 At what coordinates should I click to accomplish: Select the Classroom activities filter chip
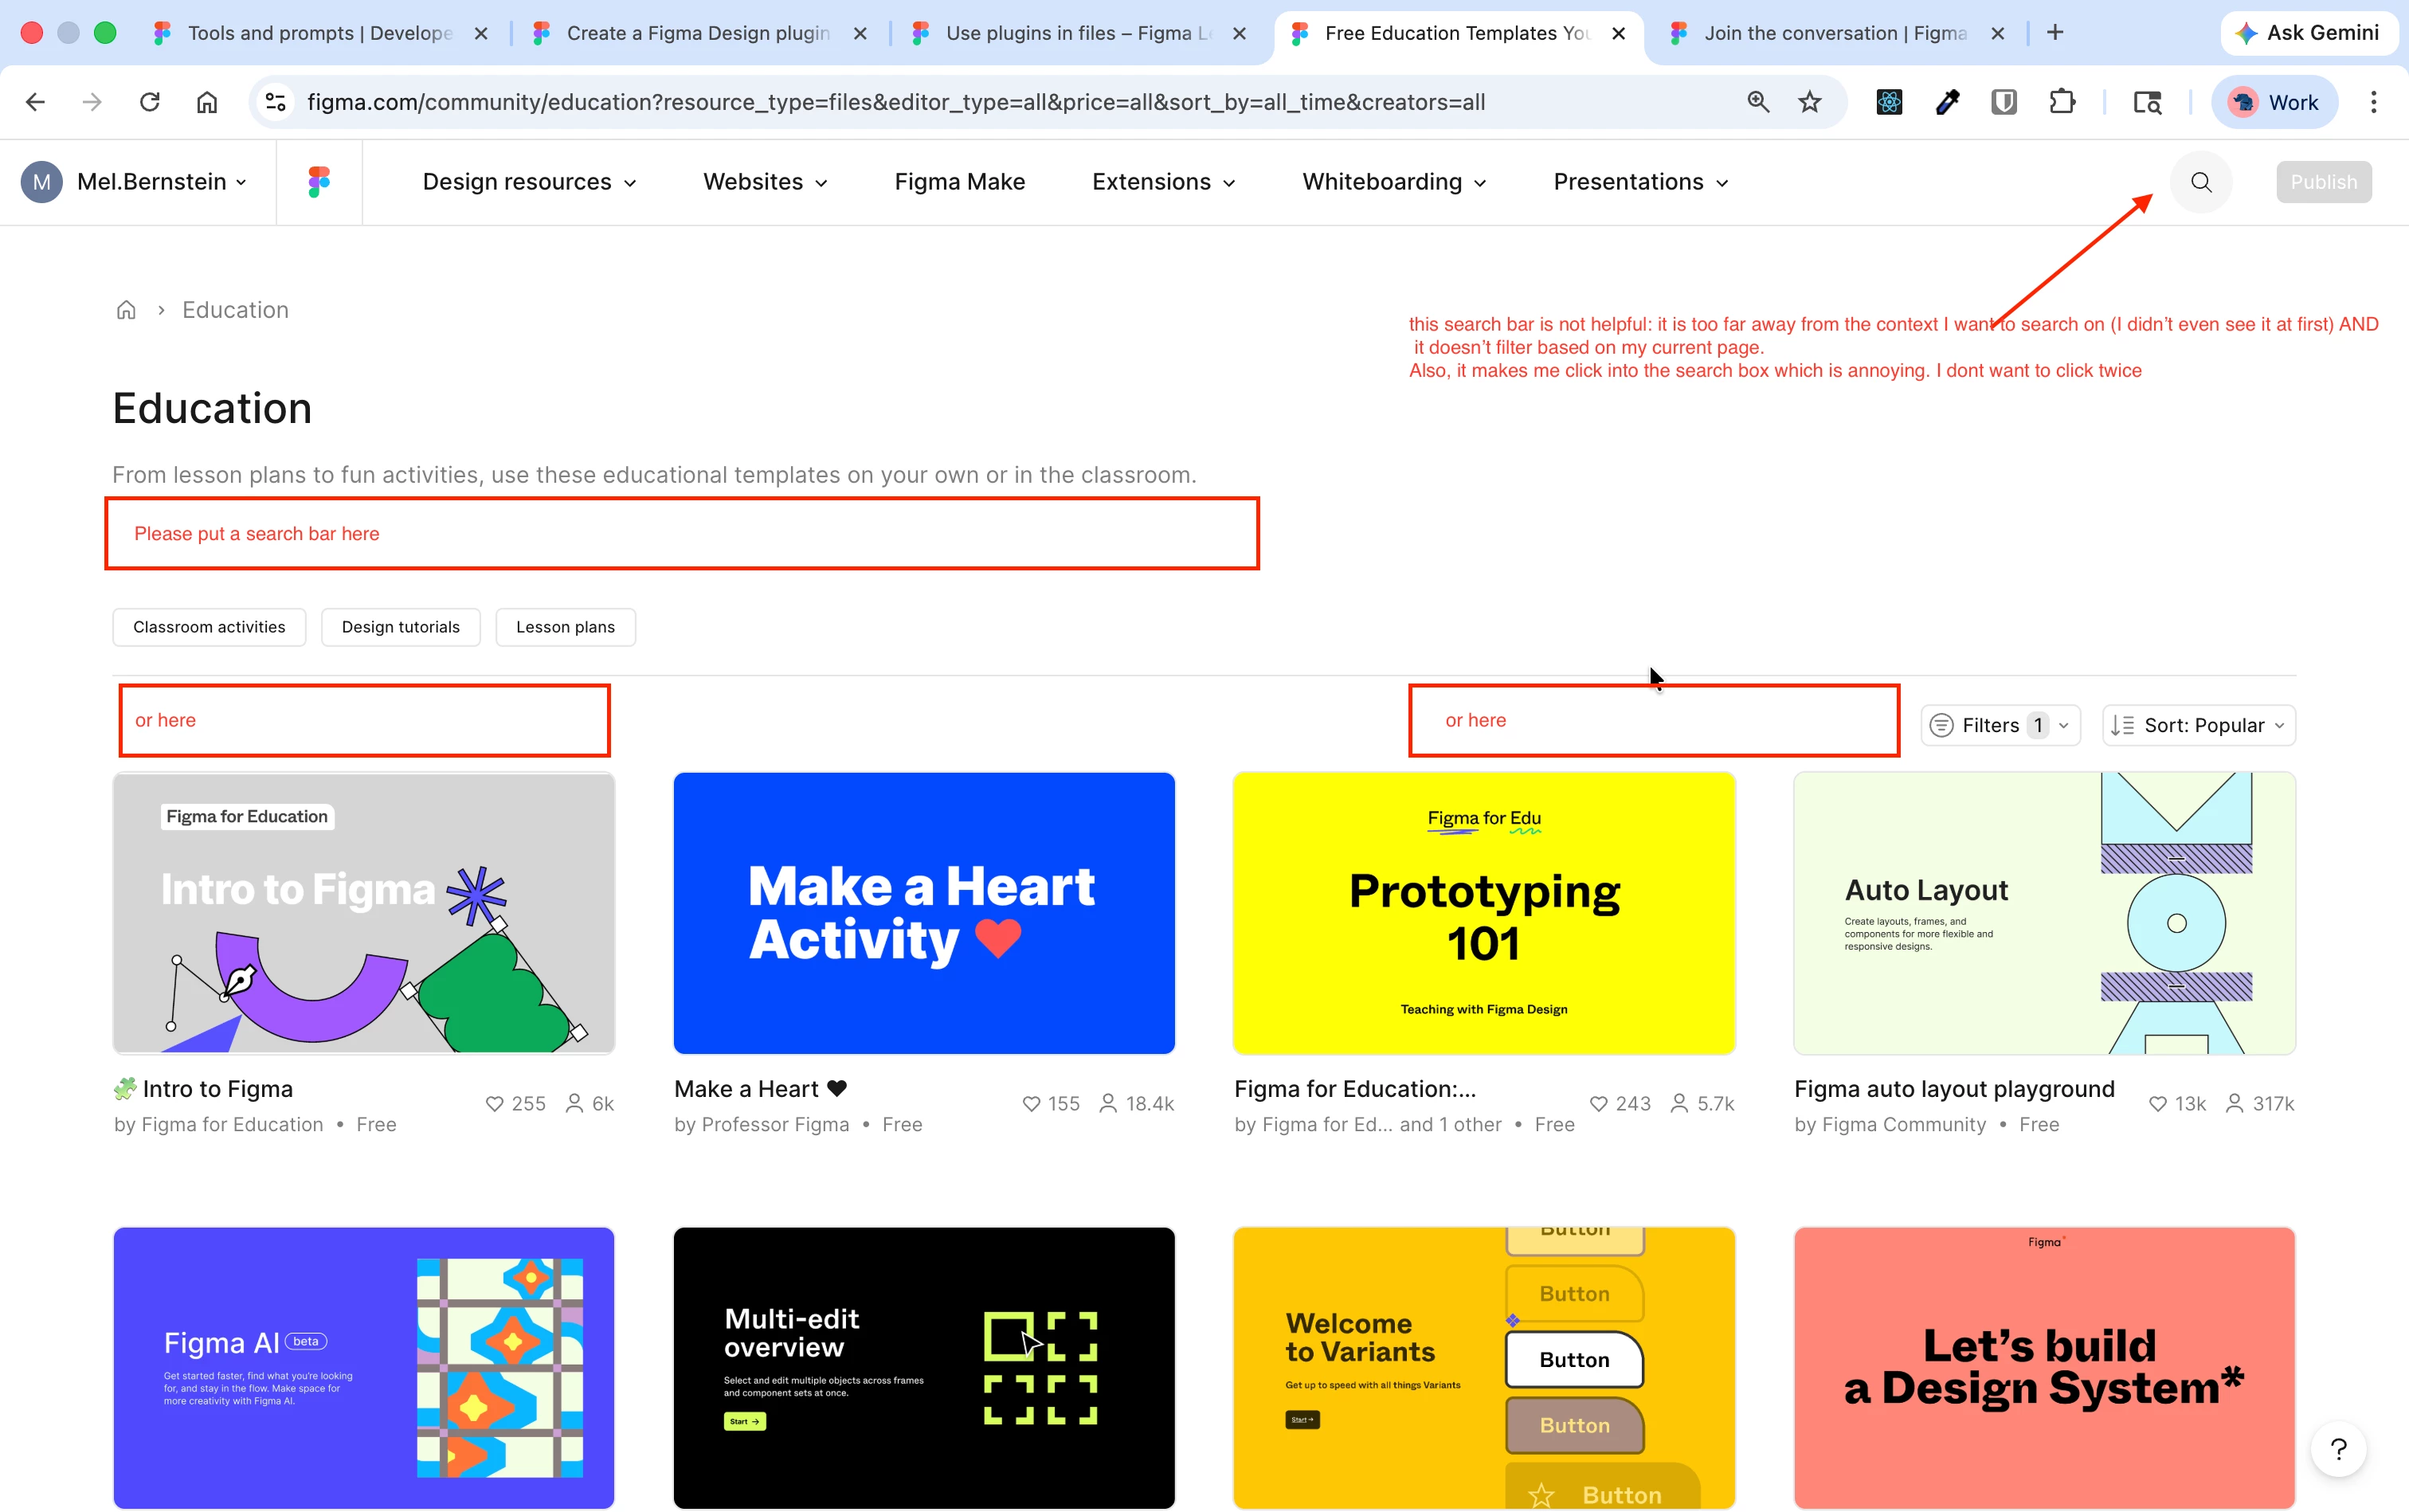coord(209,627)
